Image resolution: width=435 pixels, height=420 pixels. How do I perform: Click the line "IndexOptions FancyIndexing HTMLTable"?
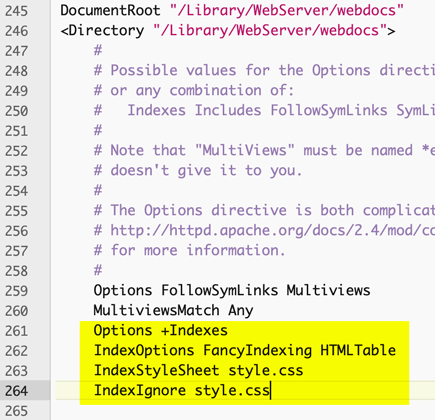pyautogui.click(x=245, y=350)
